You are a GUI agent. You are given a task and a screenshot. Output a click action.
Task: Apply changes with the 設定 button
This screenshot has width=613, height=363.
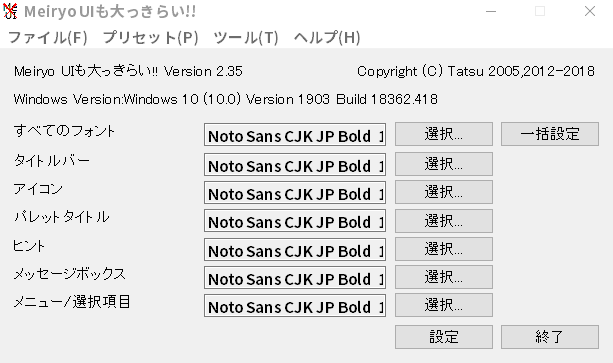tap(444, 337)
